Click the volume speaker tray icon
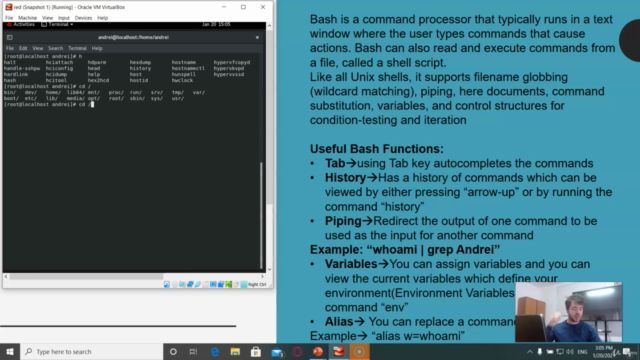 [x=570, y=352]
